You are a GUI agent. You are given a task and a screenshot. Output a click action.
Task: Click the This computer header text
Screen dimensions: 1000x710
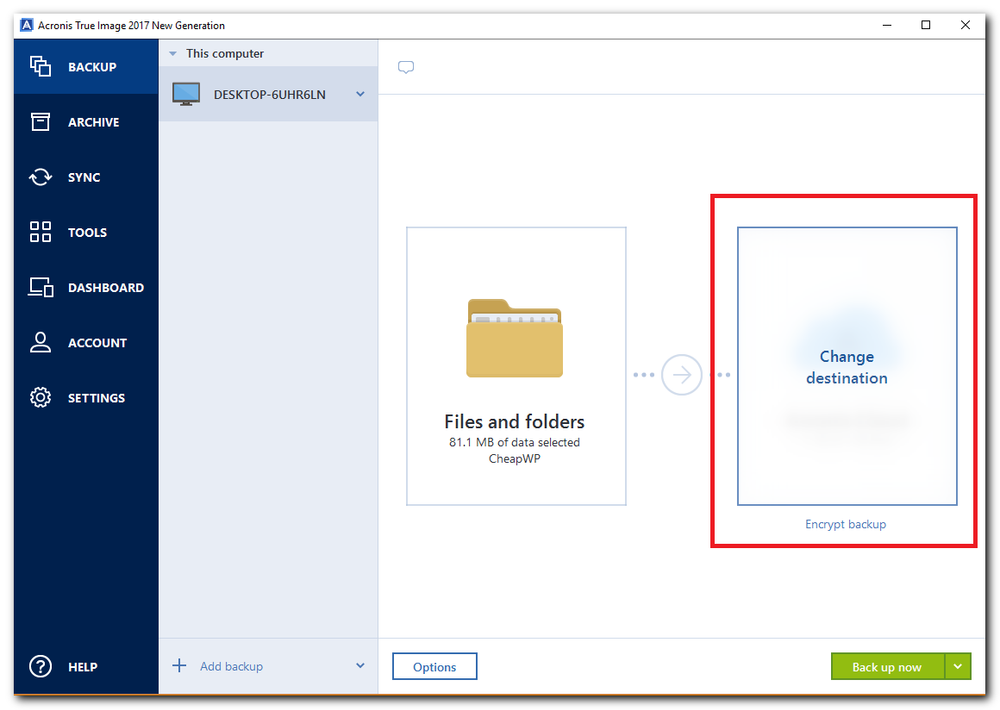coord(224,54)
